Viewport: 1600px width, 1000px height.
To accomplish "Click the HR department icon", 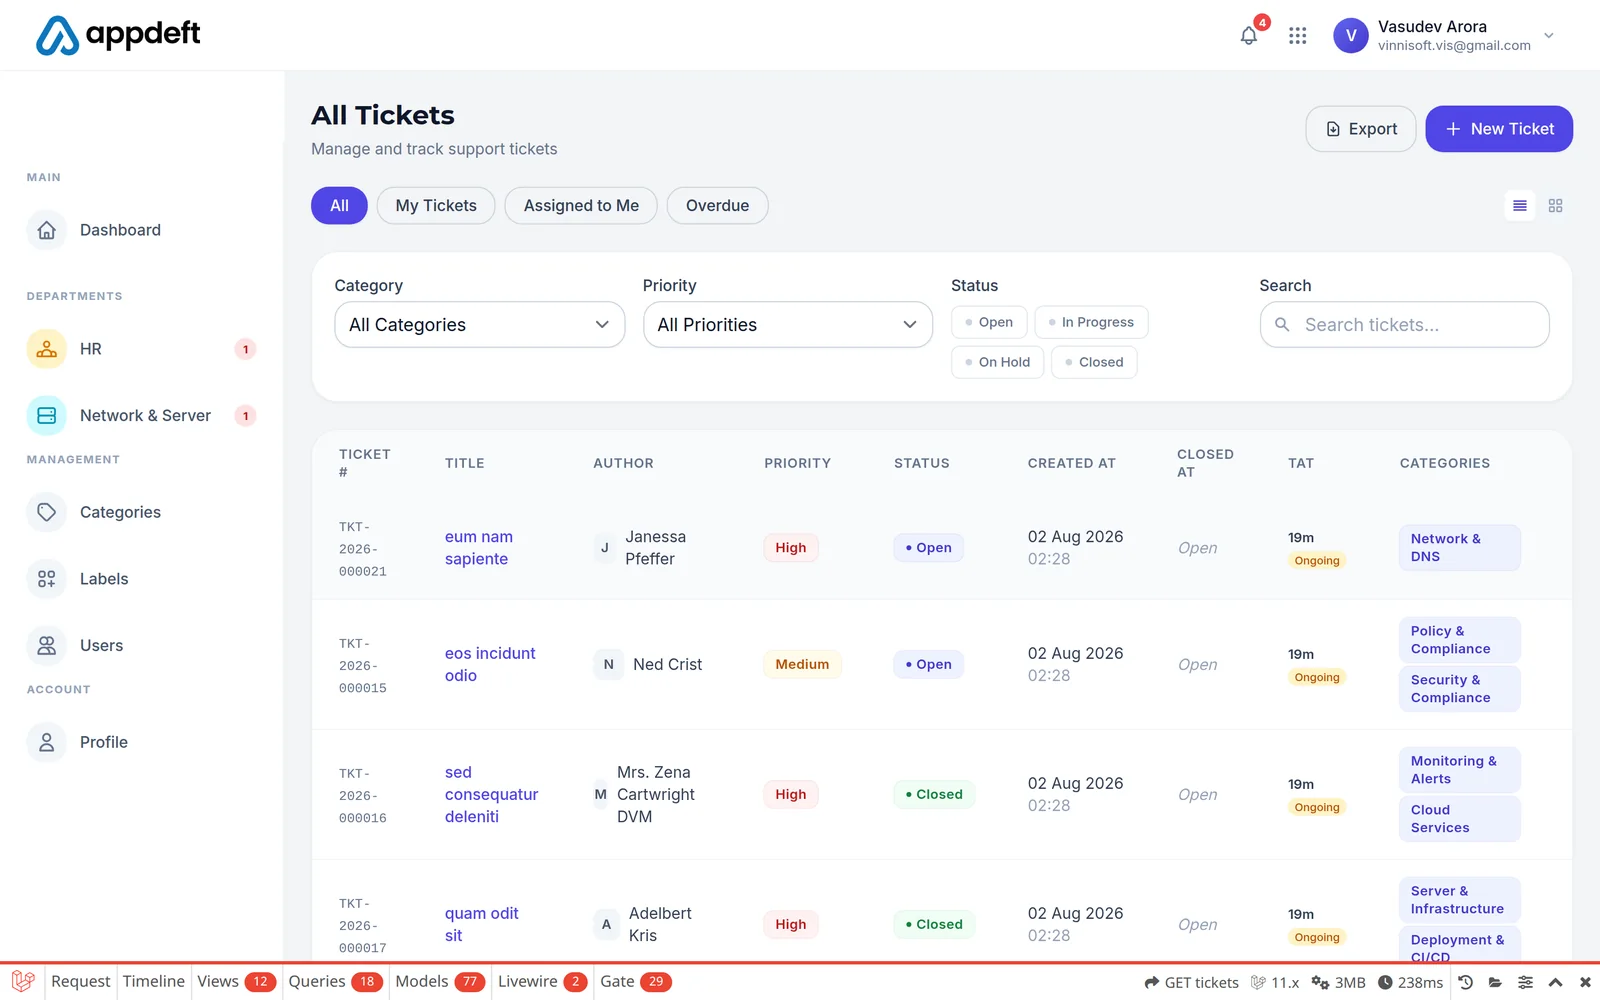I will [x=47, y=349].
